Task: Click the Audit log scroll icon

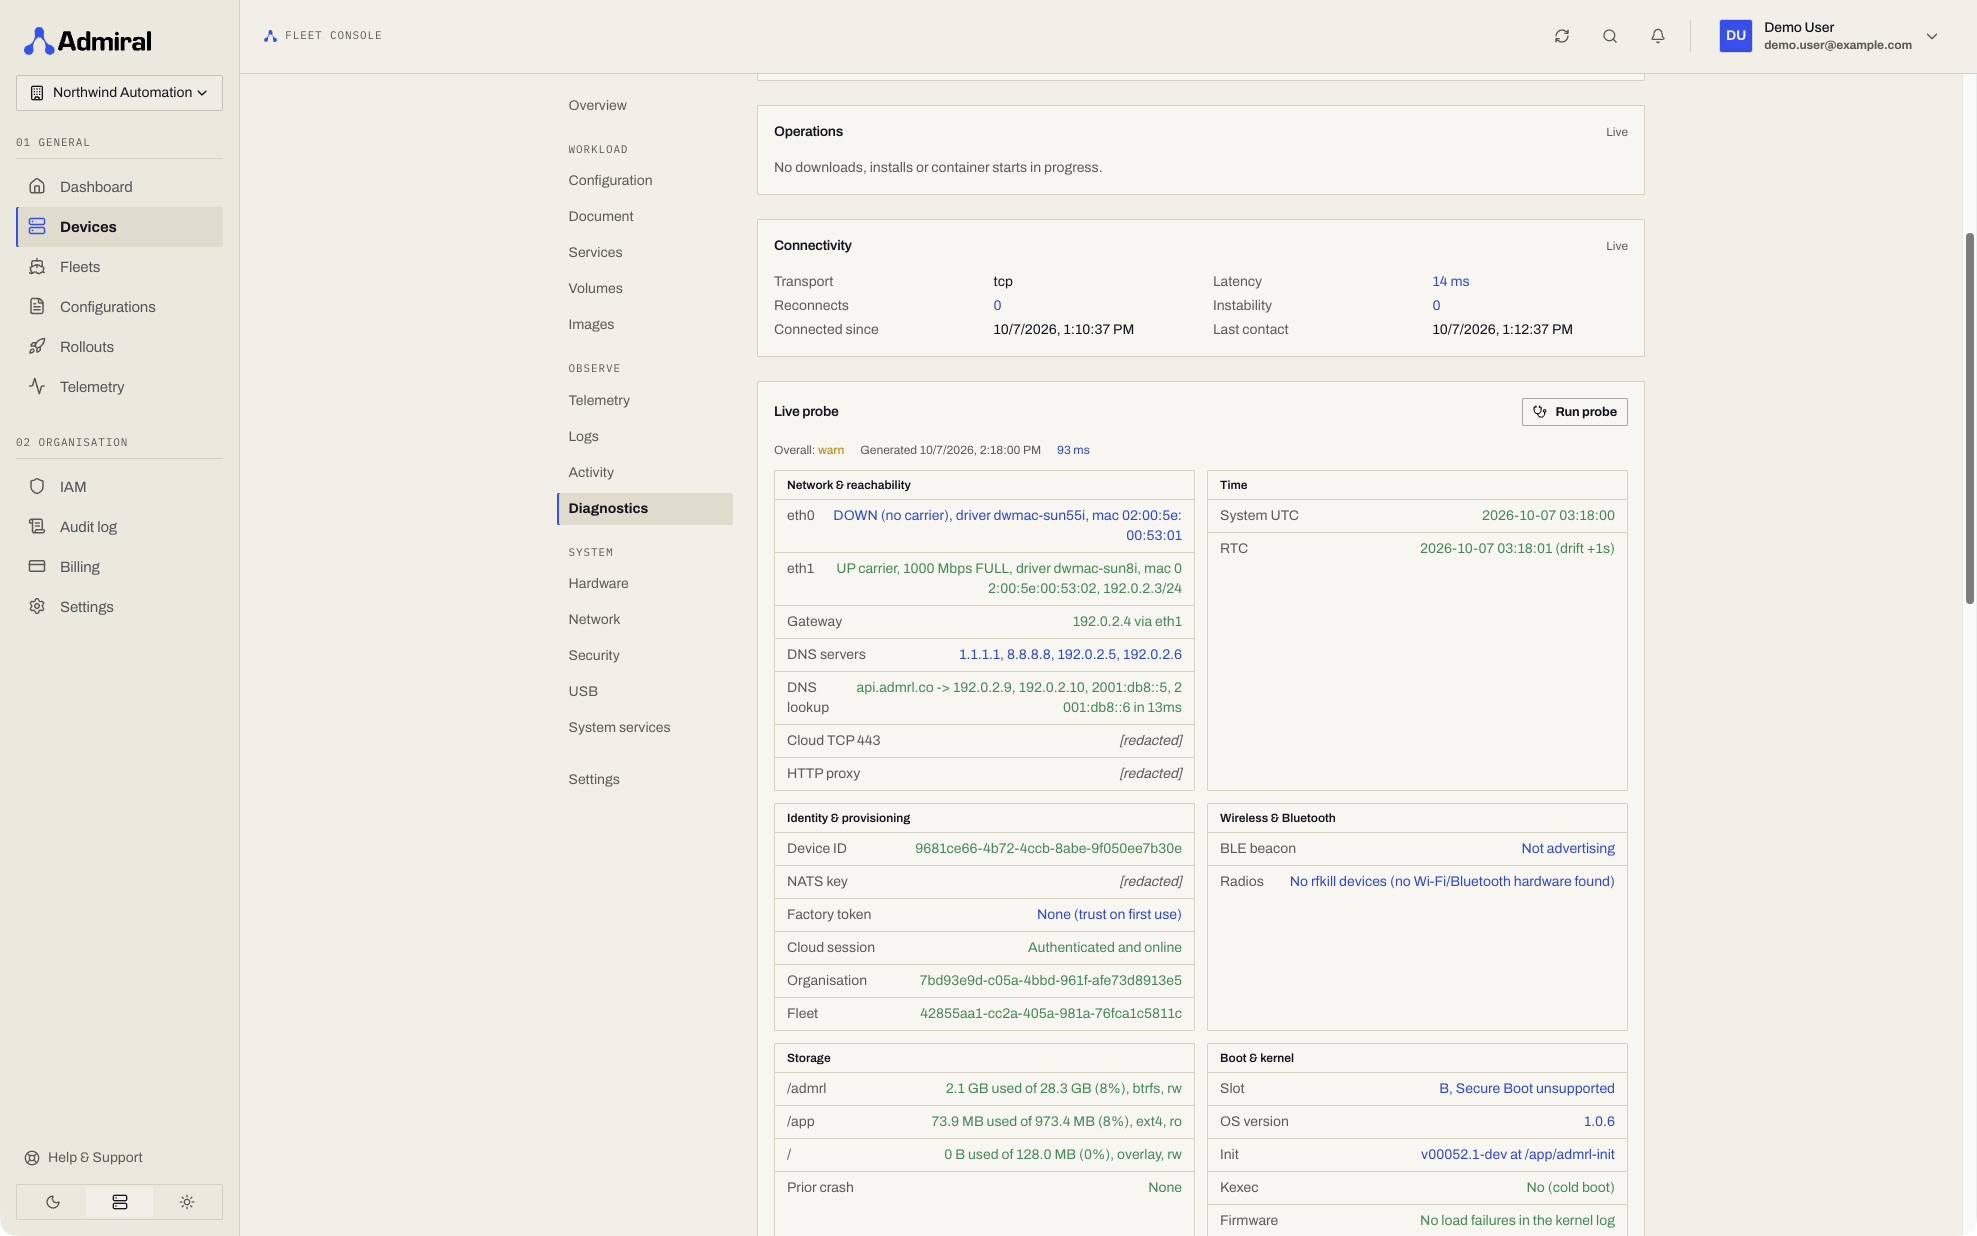Action: tap(37, 526)
